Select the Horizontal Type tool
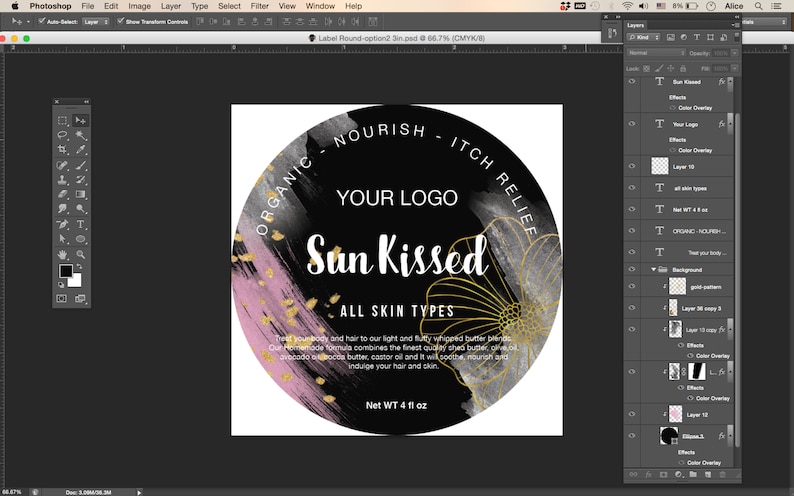The width and height of the screenshot is (794, 496). tap(81, 224)
